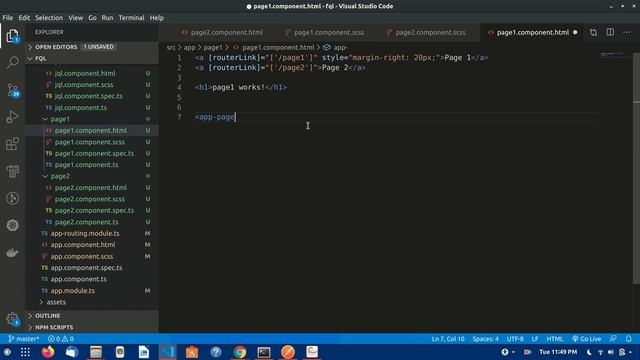The width and height of the screenshot is (640, 360).
Task: Start Go Live server from status bar
Action: (587, 339)
